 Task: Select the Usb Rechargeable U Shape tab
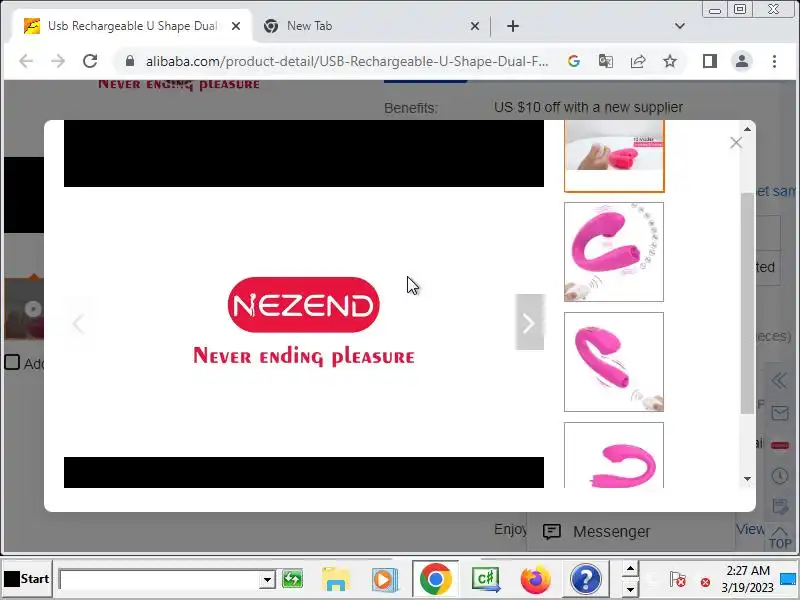click(x=133, y=26)
